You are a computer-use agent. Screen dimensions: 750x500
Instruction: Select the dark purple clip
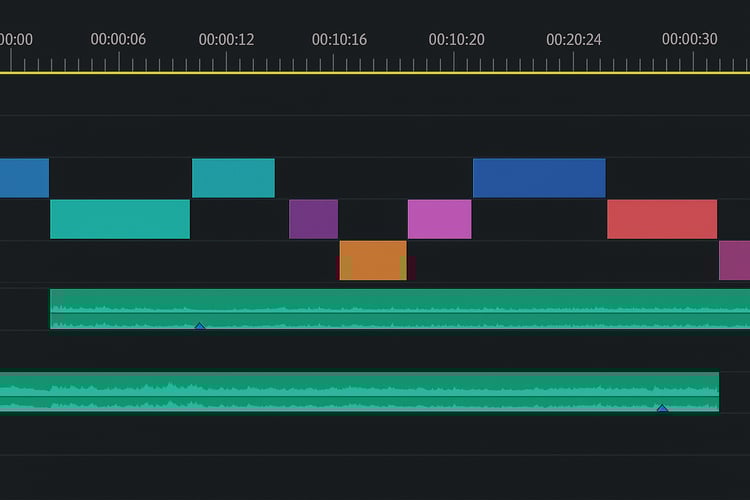pyautogui.click(x=313, y=219)
